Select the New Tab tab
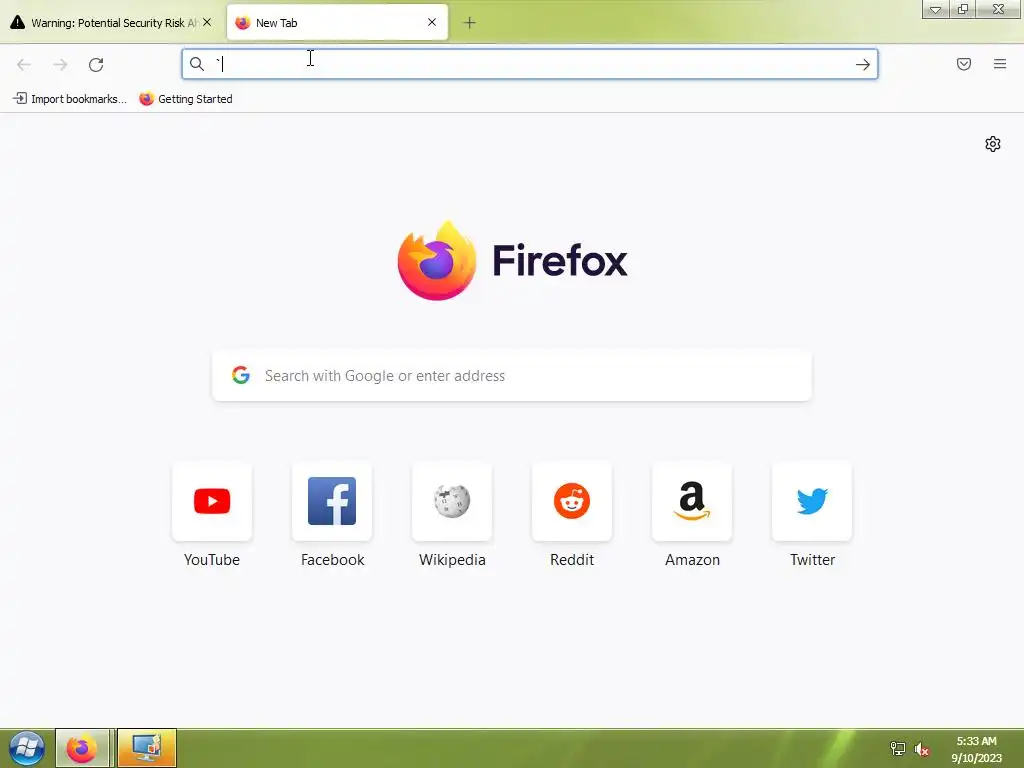1024x768 pixels. [x=337, y=23]
